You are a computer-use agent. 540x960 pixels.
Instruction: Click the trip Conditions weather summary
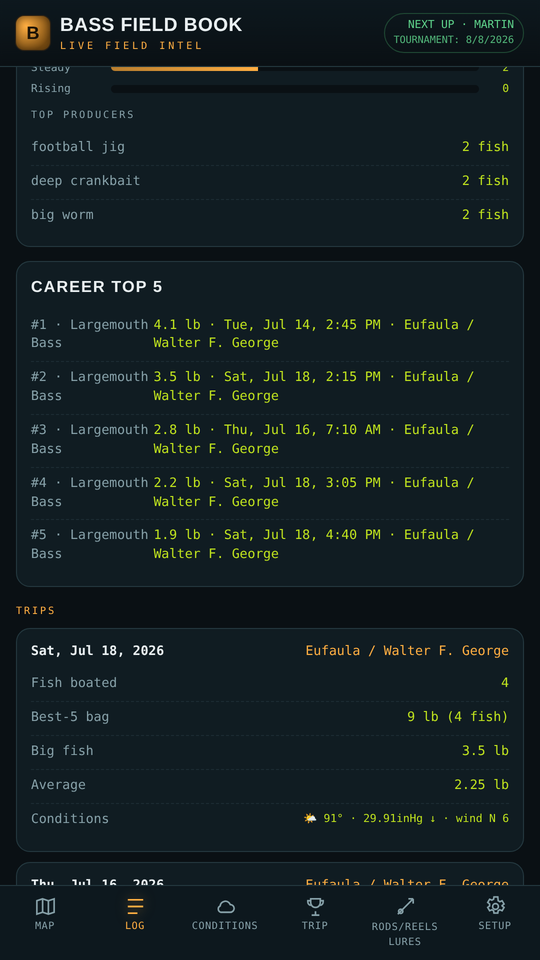(407, 819)
